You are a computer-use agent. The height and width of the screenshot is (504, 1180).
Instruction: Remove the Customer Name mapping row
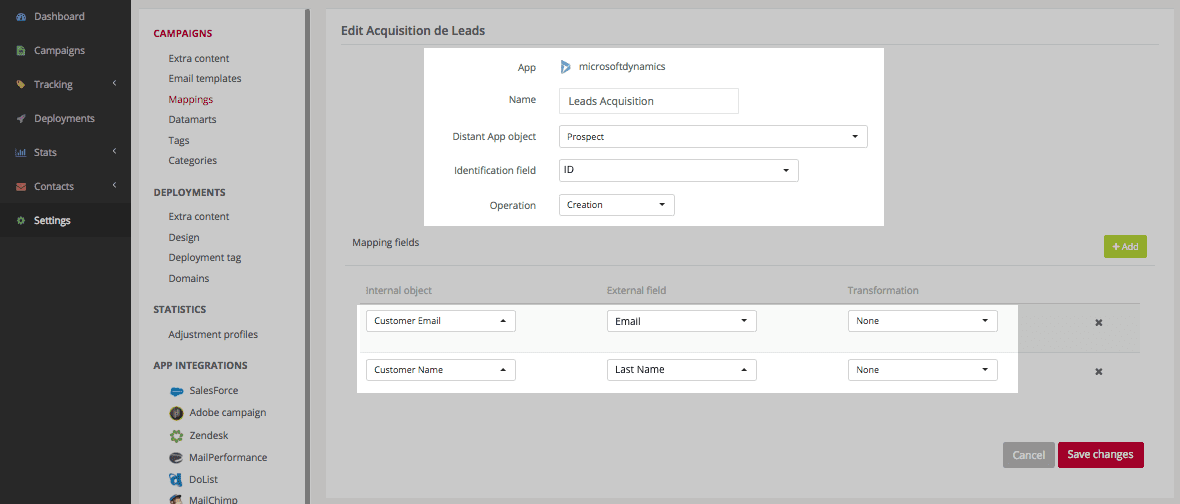(x=1099, y=371)
